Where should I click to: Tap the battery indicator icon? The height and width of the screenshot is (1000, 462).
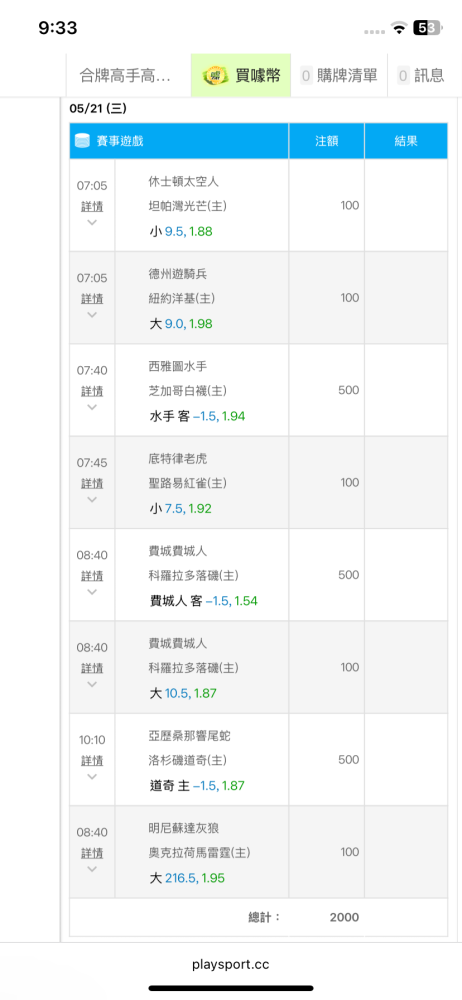coord(426,27)
